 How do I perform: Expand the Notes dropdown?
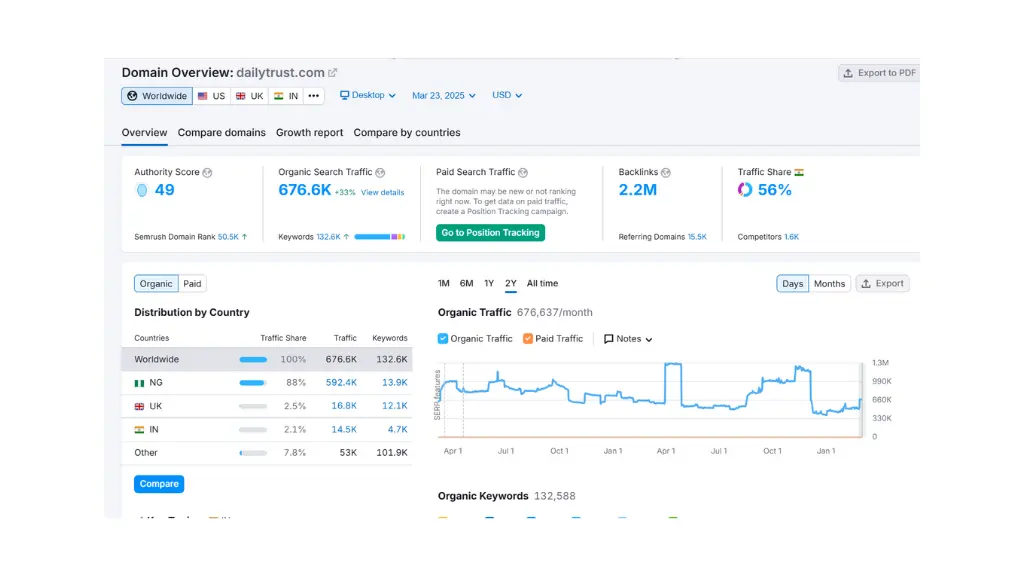(x=628, y=339)
